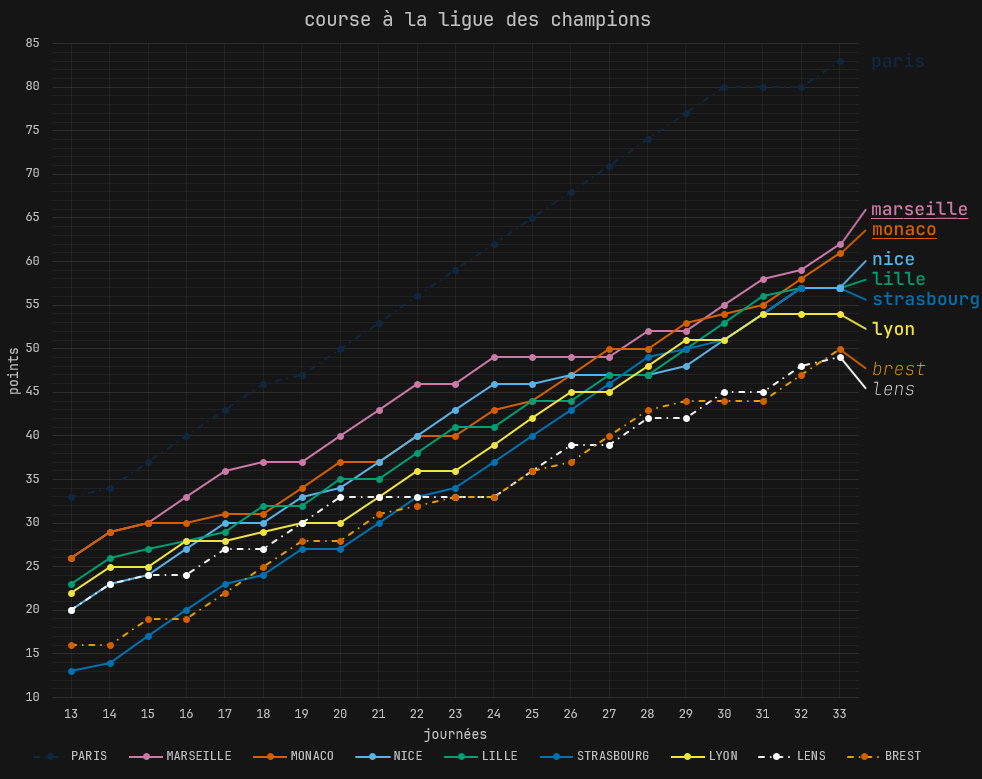Image resolution: width=982 pixels, height=779 pixels.
Task: Click the y-axis tick label '65'
Action: coord(33,217)
